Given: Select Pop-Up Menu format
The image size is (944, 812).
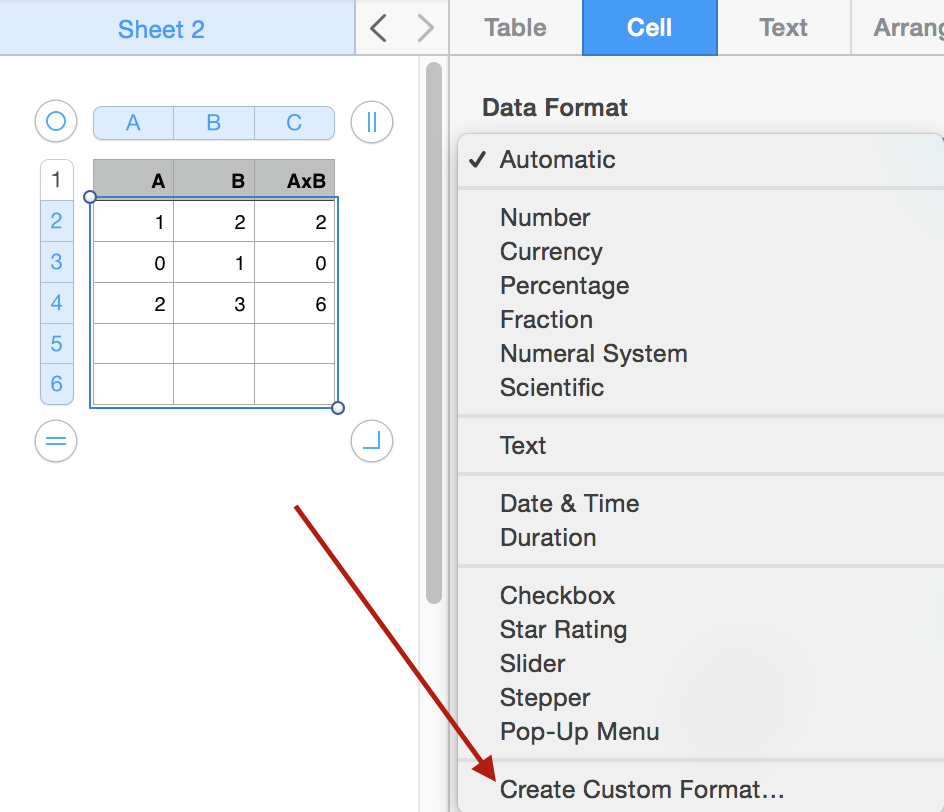Looking at the screenshot, I should (579, 732).
